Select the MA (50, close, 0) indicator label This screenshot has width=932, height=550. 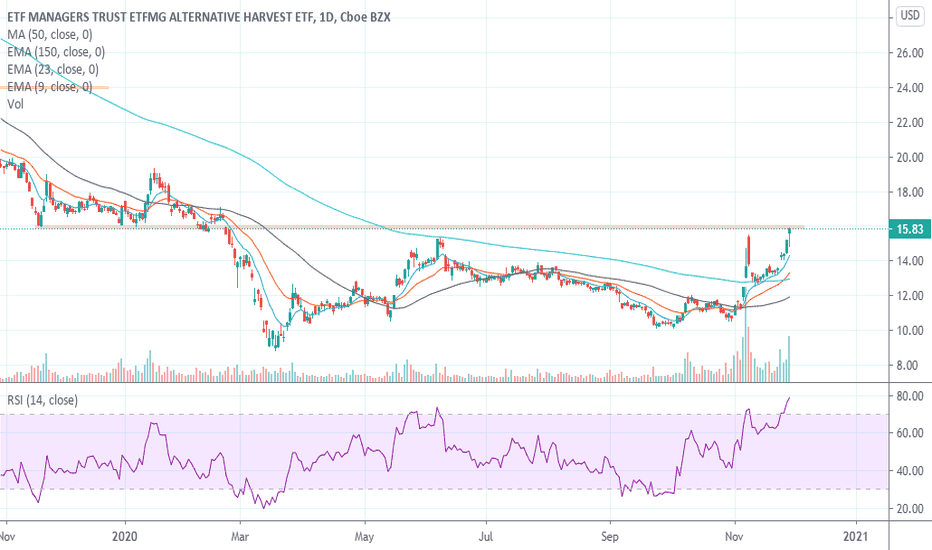(50, 34)
